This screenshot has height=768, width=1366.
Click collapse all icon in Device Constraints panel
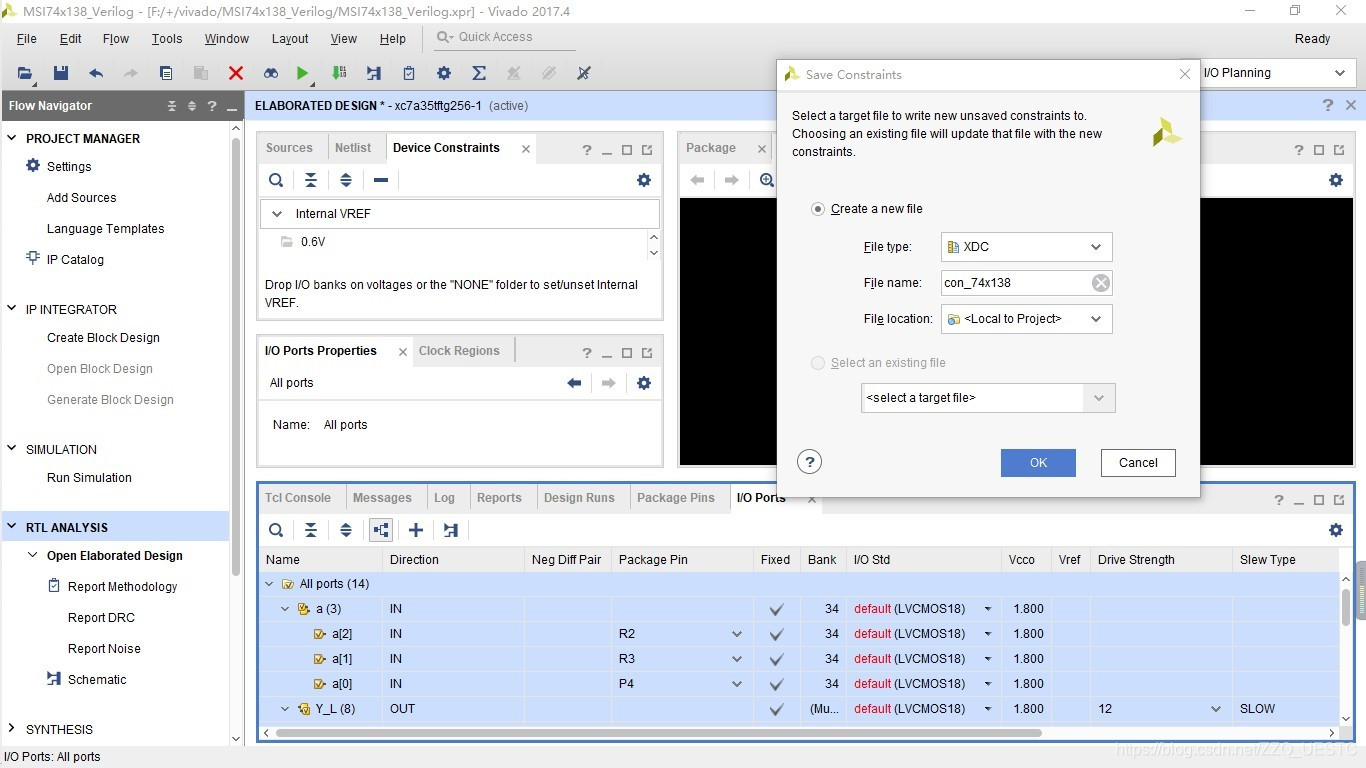[311, 180]
